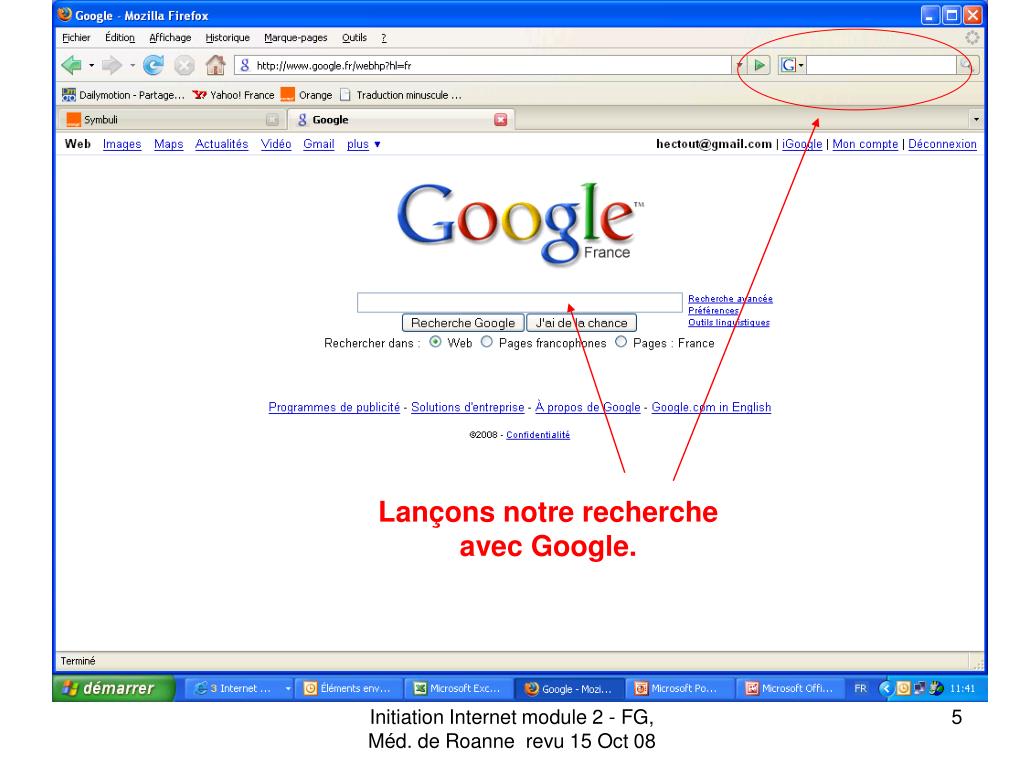Go to the Home page icon

click(216, 65)
